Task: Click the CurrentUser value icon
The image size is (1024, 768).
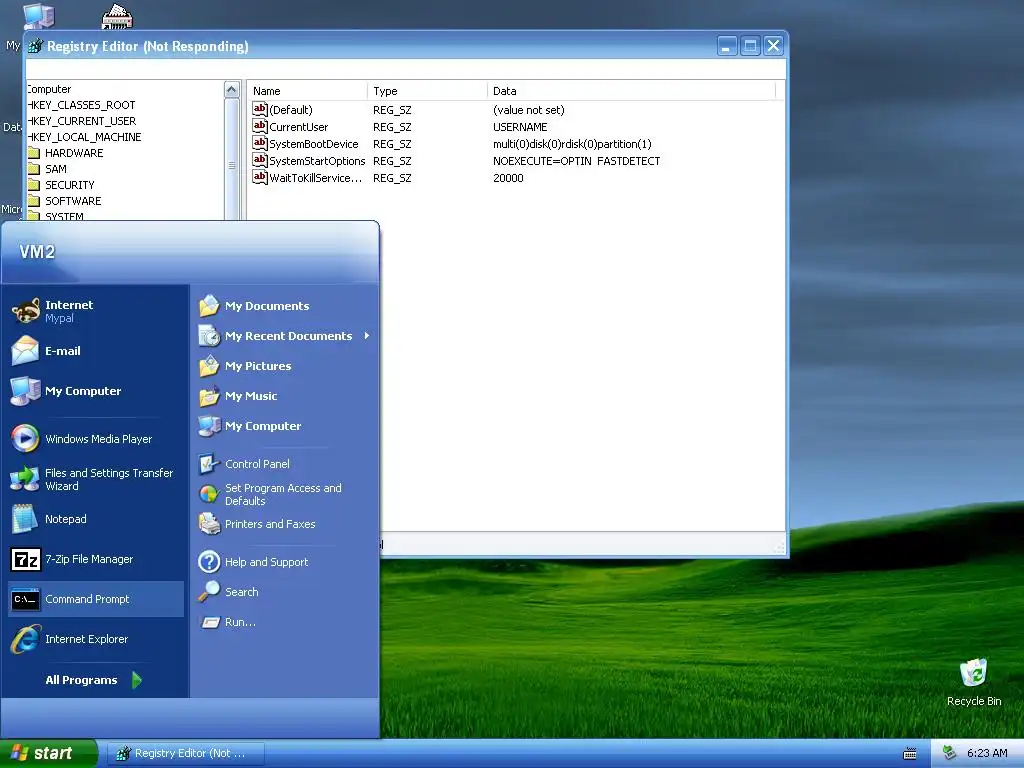Action: pyautogui.click(x=260, y=126)
